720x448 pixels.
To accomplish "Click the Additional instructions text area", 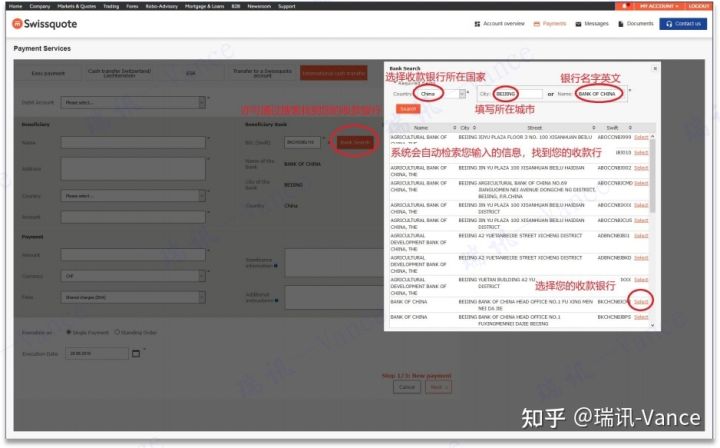I will pyautogui.click(x=334, y=297).
